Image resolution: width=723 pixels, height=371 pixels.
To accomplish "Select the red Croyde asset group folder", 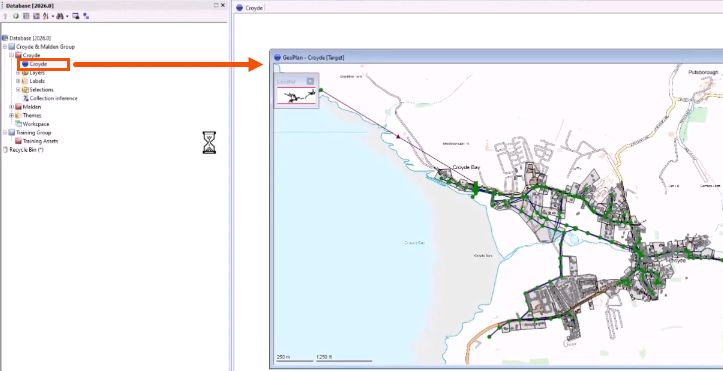I will click(x=28, y=55).
